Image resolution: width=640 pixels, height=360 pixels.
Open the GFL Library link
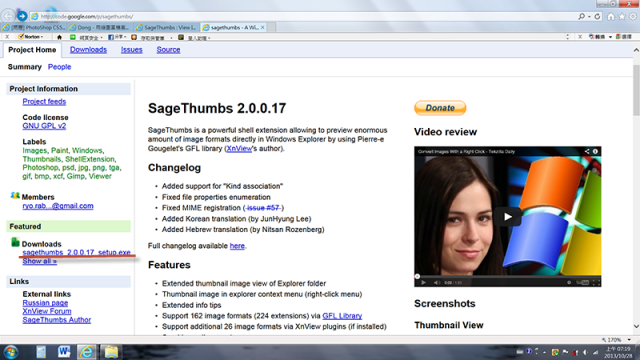[342, 316]
